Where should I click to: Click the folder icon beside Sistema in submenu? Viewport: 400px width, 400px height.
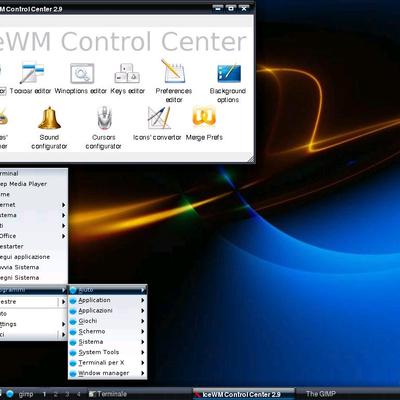click(73, 342)
